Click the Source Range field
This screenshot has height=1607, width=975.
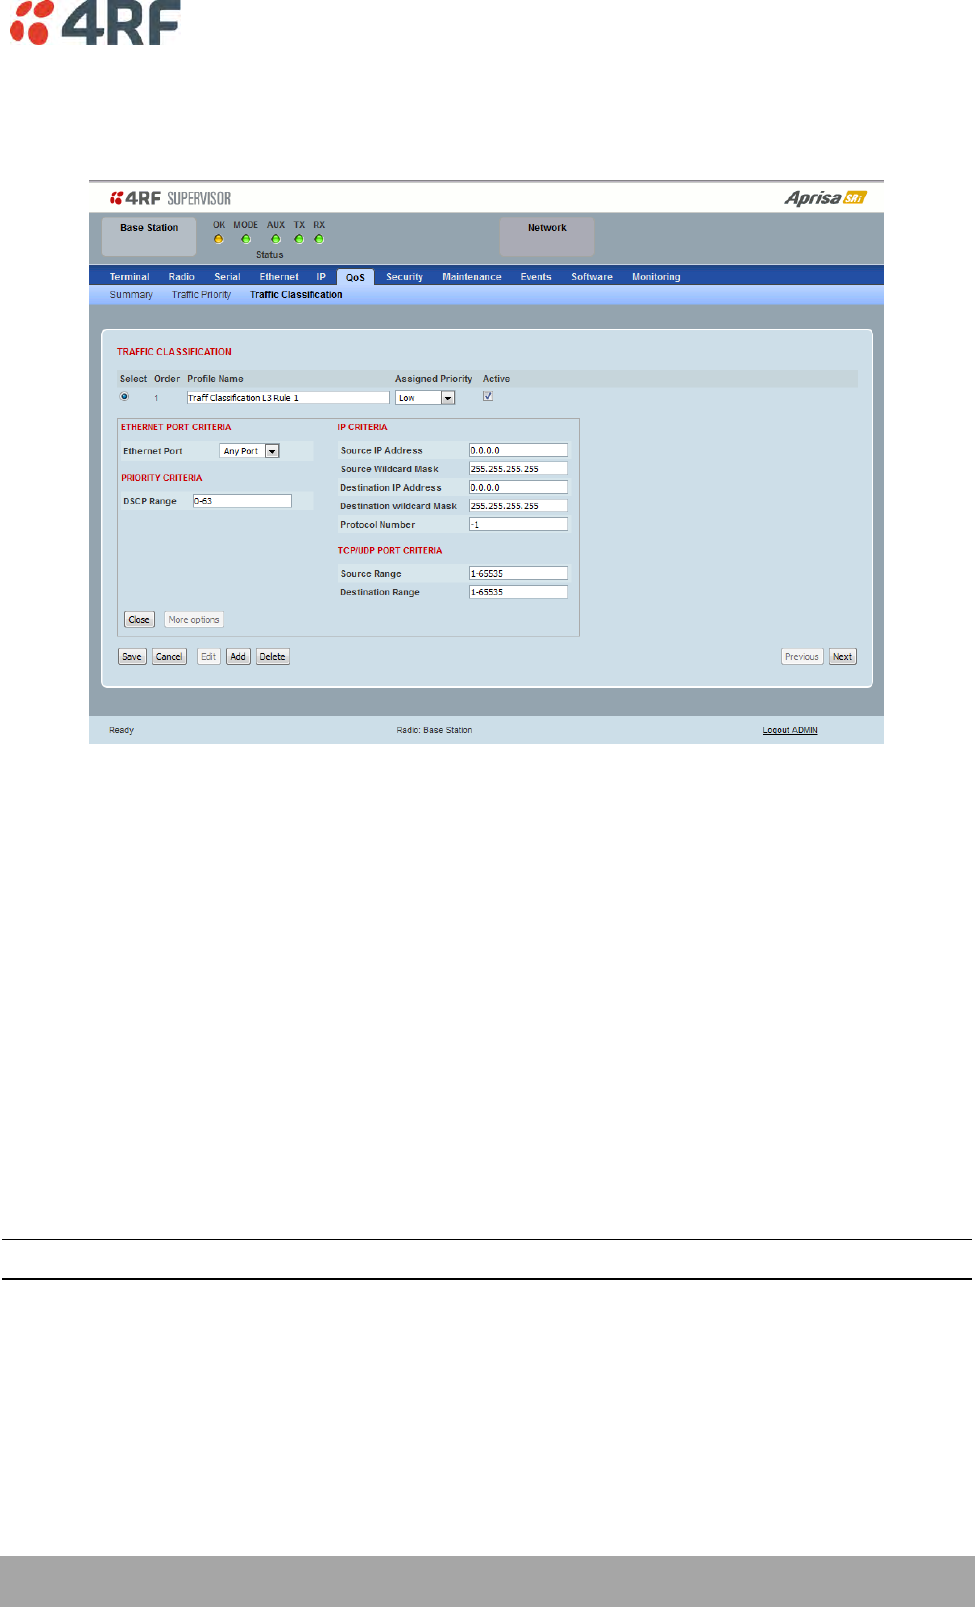(x=518, y=573)
